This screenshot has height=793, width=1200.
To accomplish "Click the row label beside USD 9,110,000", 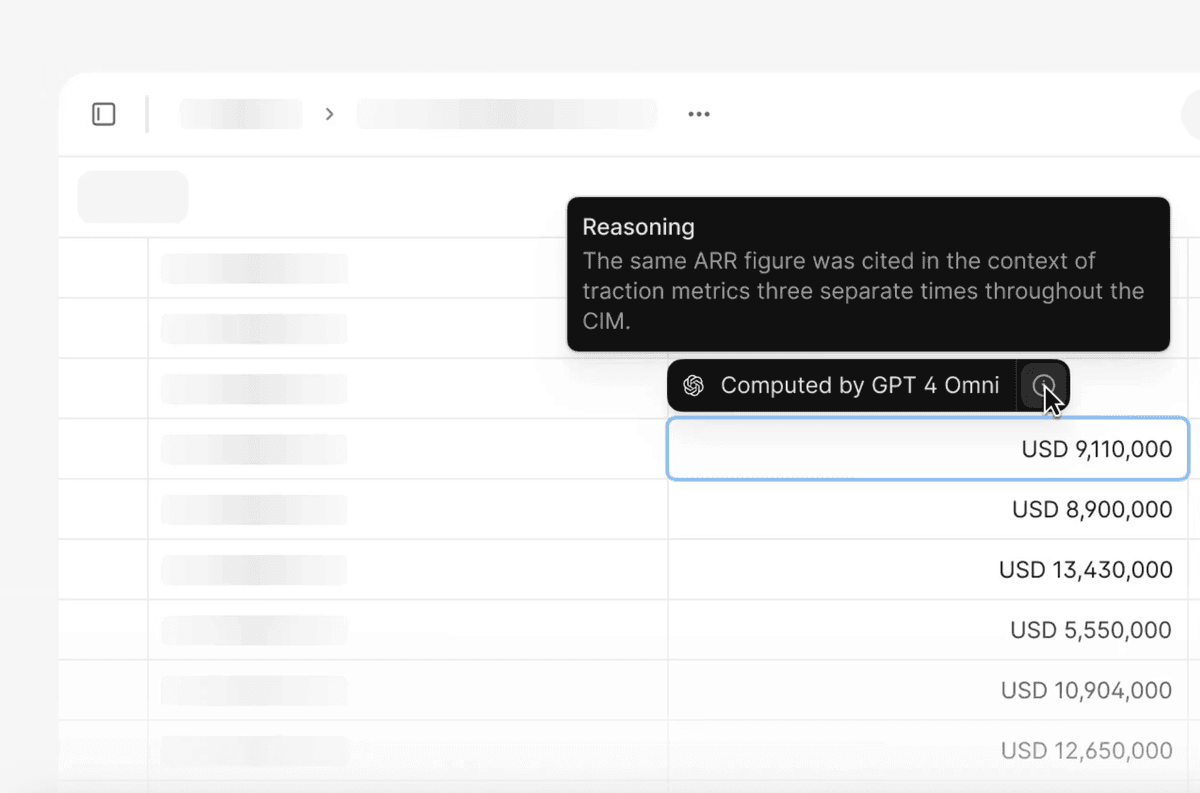I will pyautogui.click(x=254, y=449).
